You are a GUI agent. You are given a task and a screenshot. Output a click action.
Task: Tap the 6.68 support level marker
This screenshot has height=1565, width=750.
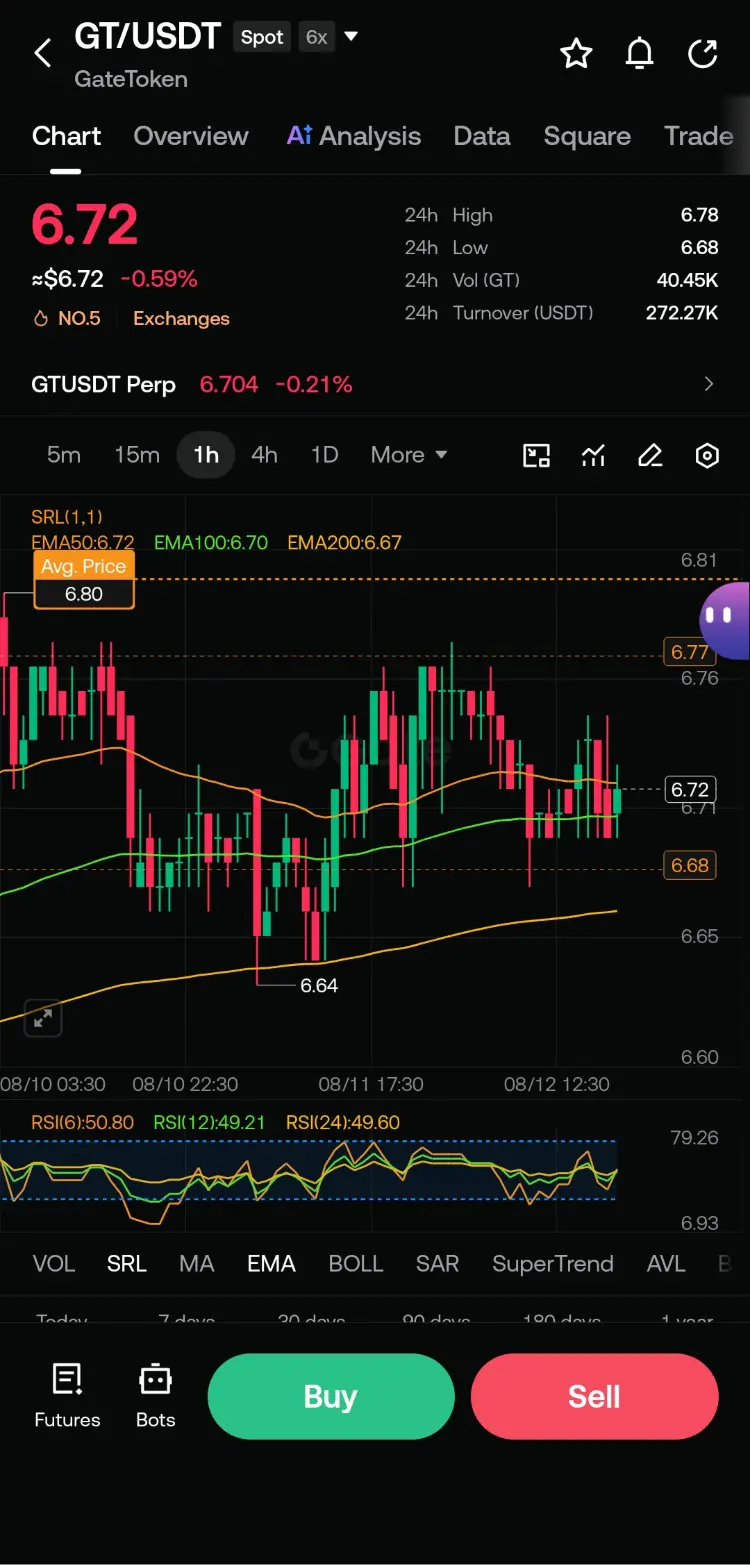(690, 865)
